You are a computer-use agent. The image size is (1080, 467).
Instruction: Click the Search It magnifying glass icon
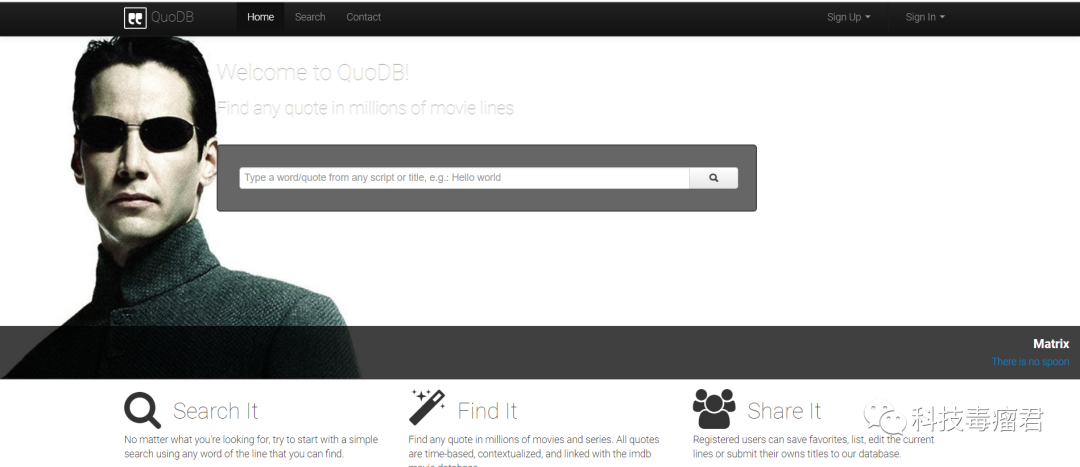point(143,411)
